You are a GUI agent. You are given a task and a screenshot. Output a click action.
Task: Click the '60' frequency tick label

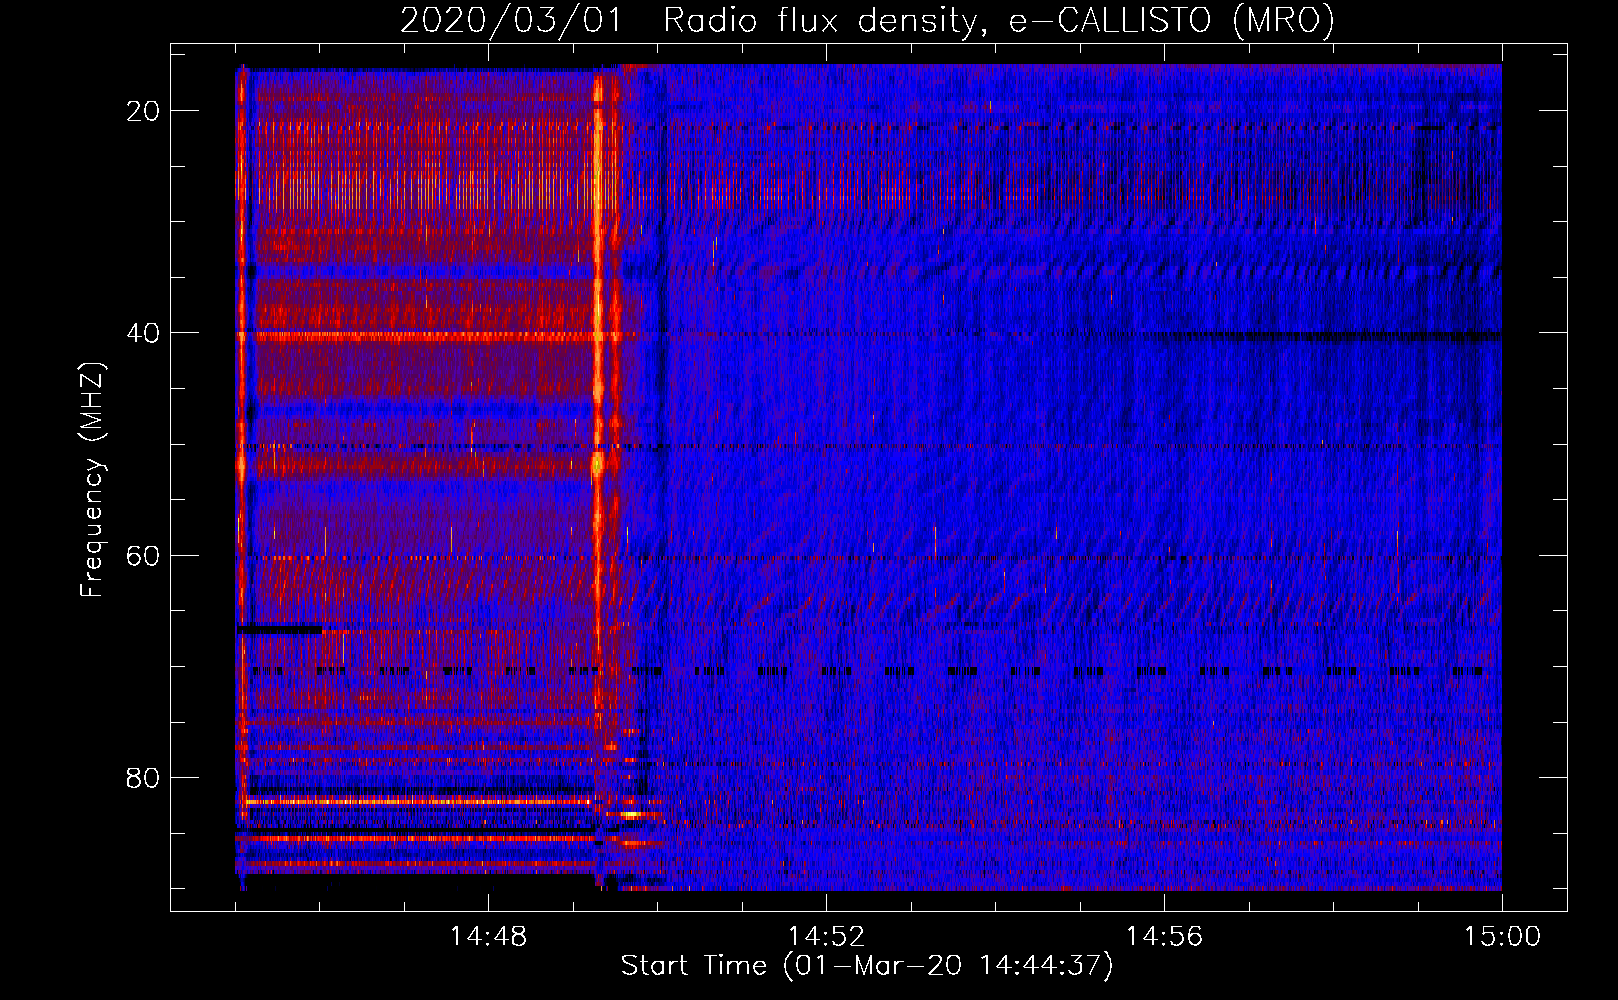(143, 555)
